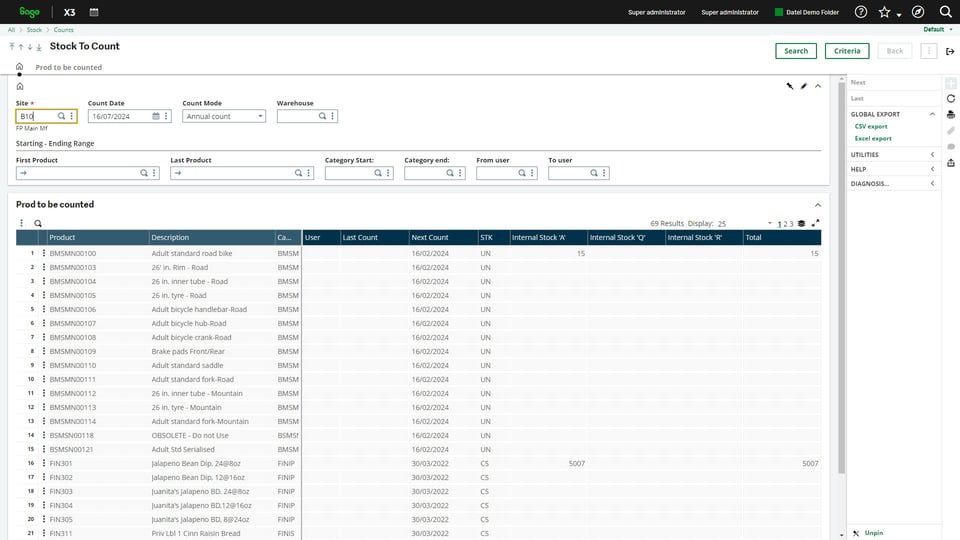The width and height of the screenshot is (960, 540).
Task: Click the print icon in right sidebar
Action: [x=950, y=114]
